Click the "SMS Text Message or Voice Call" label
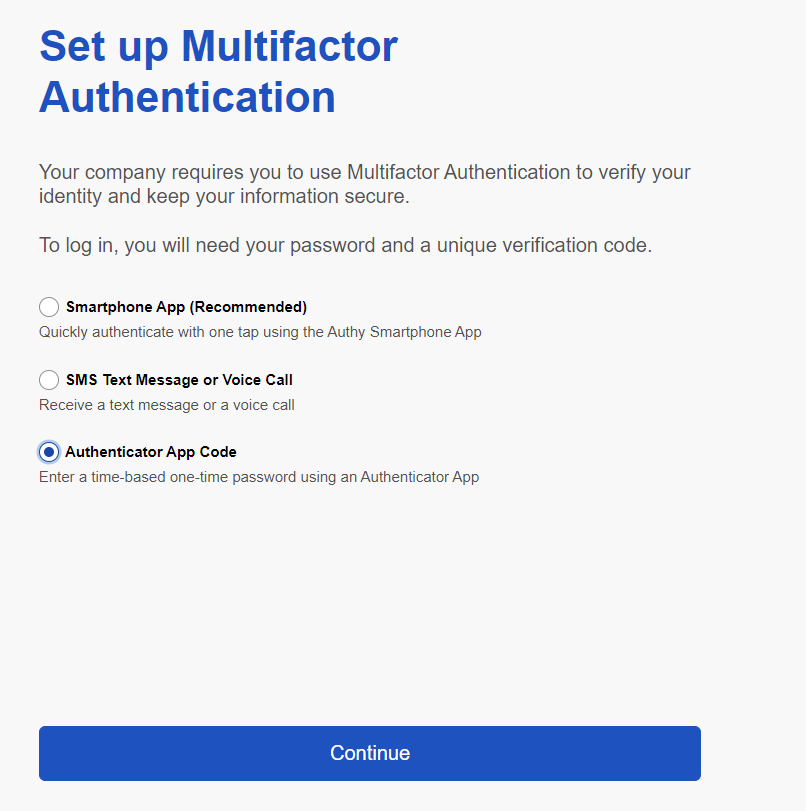The width and height of the screenshot is (806, 811). click(x=179, y=380)
